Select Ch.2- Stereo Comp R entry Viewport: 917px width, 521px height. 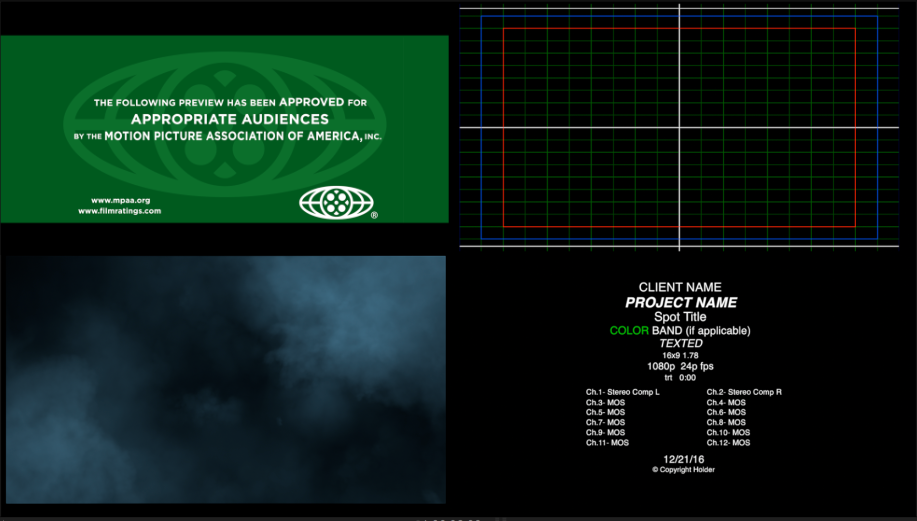[744, 392]
